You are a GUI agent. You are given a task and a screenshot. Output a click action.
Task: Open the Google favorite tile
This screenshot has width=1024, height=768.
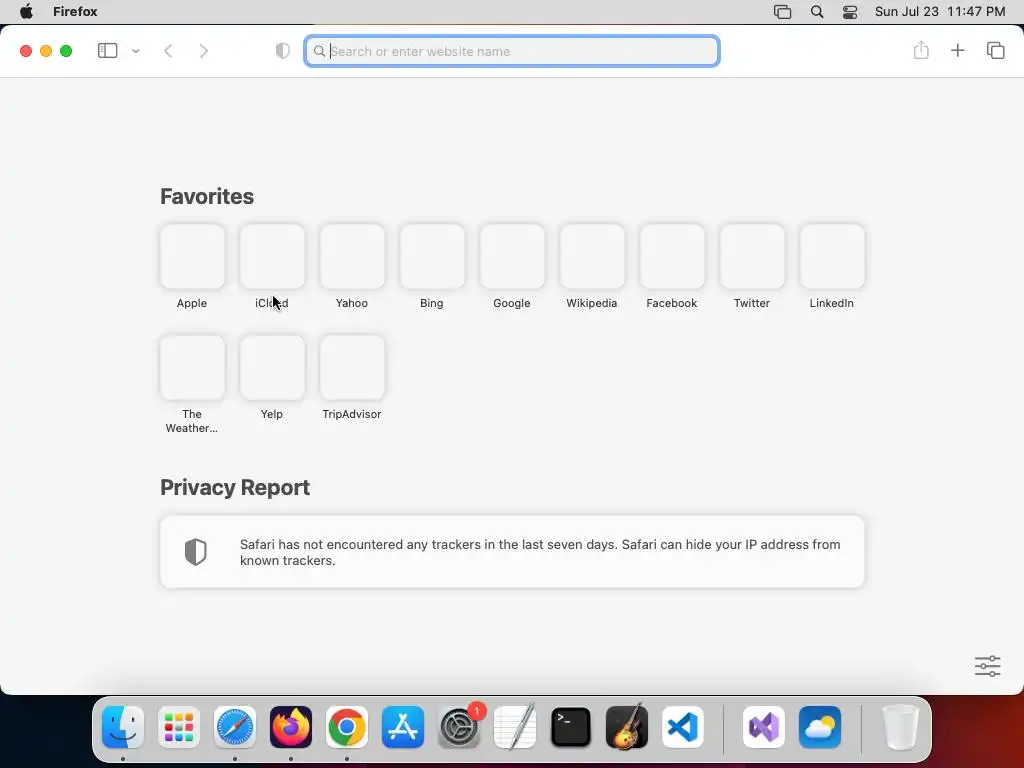tap(512, 257)
